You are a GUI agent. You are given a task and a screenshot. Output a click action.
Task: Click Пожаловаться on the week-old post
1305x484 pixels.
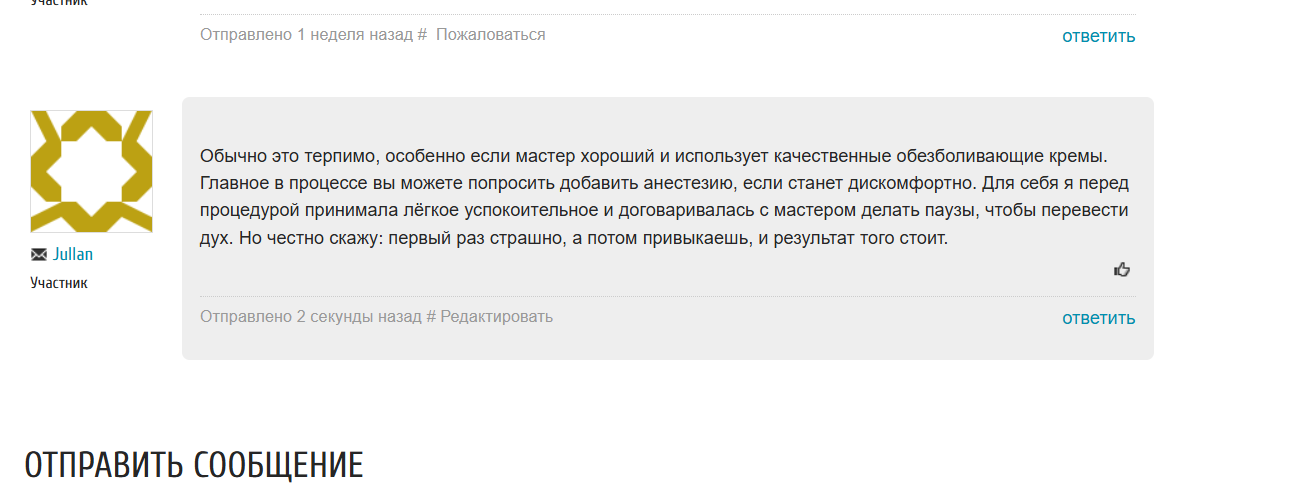[x=490, y=35]
